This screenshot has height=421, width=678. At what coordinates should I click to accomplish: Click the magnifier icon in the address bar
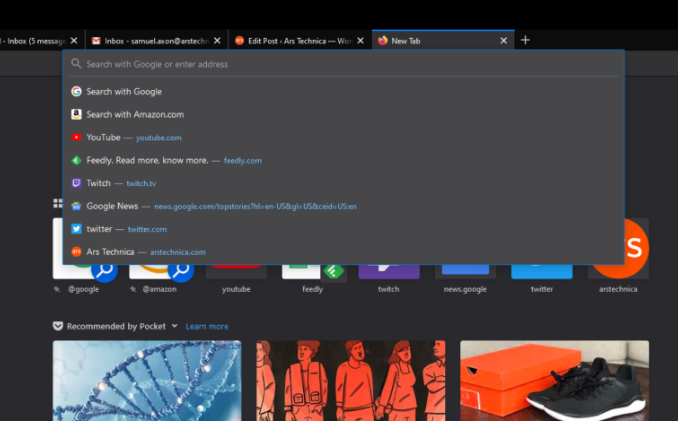click(x=76, y=64)
